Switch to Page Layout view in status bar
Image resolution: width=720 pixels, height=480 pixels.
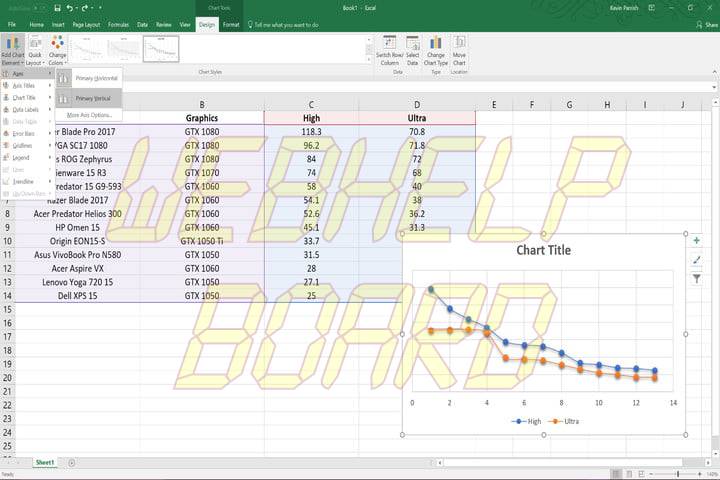tap(629, 474)
